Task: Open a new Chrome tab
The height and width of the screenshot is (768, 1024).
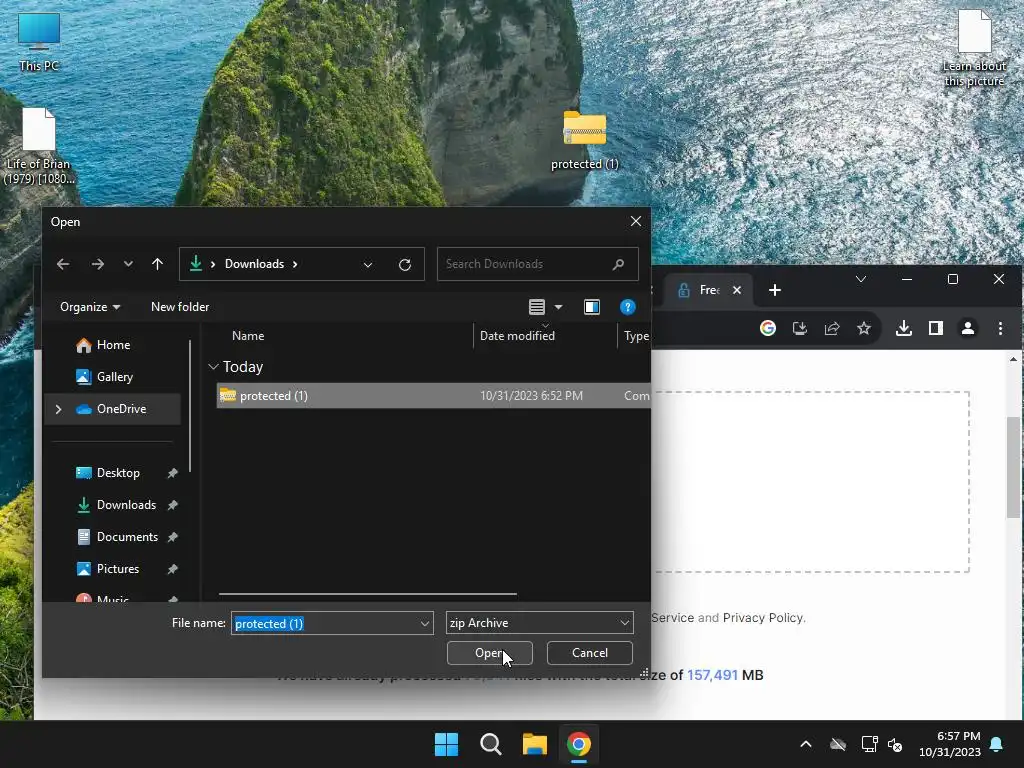Action: (775, 290)
